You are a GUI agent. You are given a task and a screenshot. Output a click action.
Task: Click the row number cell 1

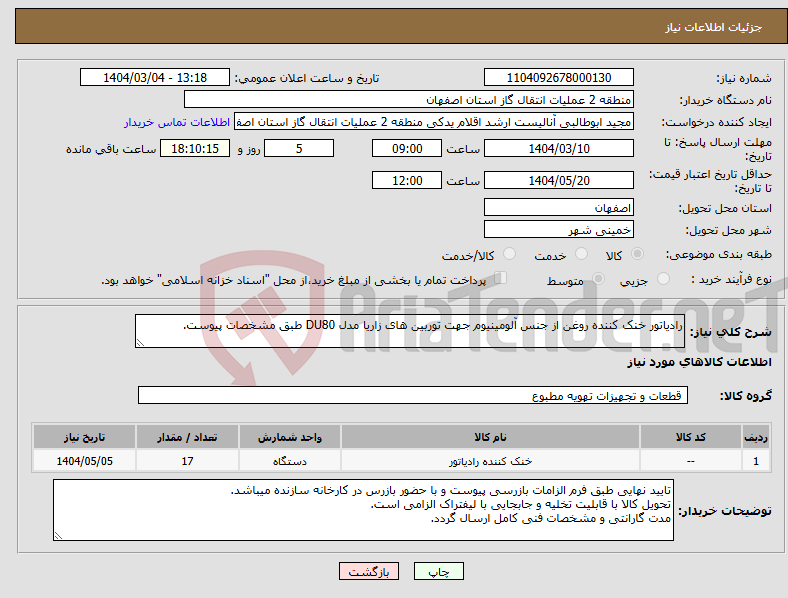pos(756,461)
